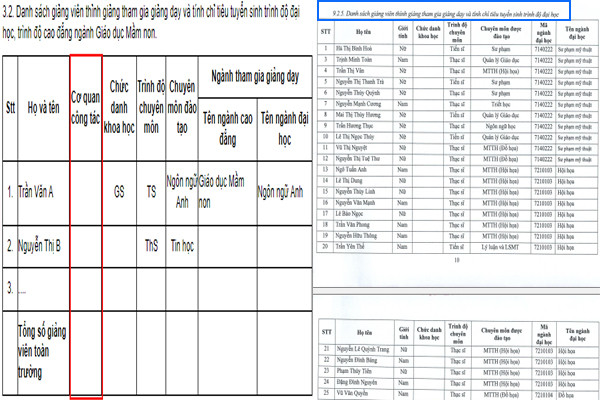
Task: Select the name 'Lê Thị Dung'
Action: click(349, 181)
